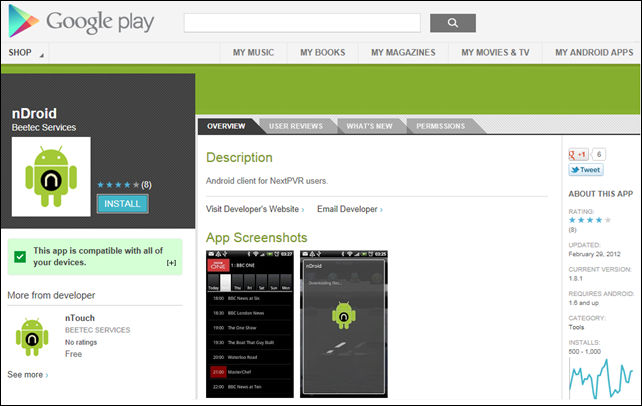Click the ABOUT THIS APP heading

[601, 194]
